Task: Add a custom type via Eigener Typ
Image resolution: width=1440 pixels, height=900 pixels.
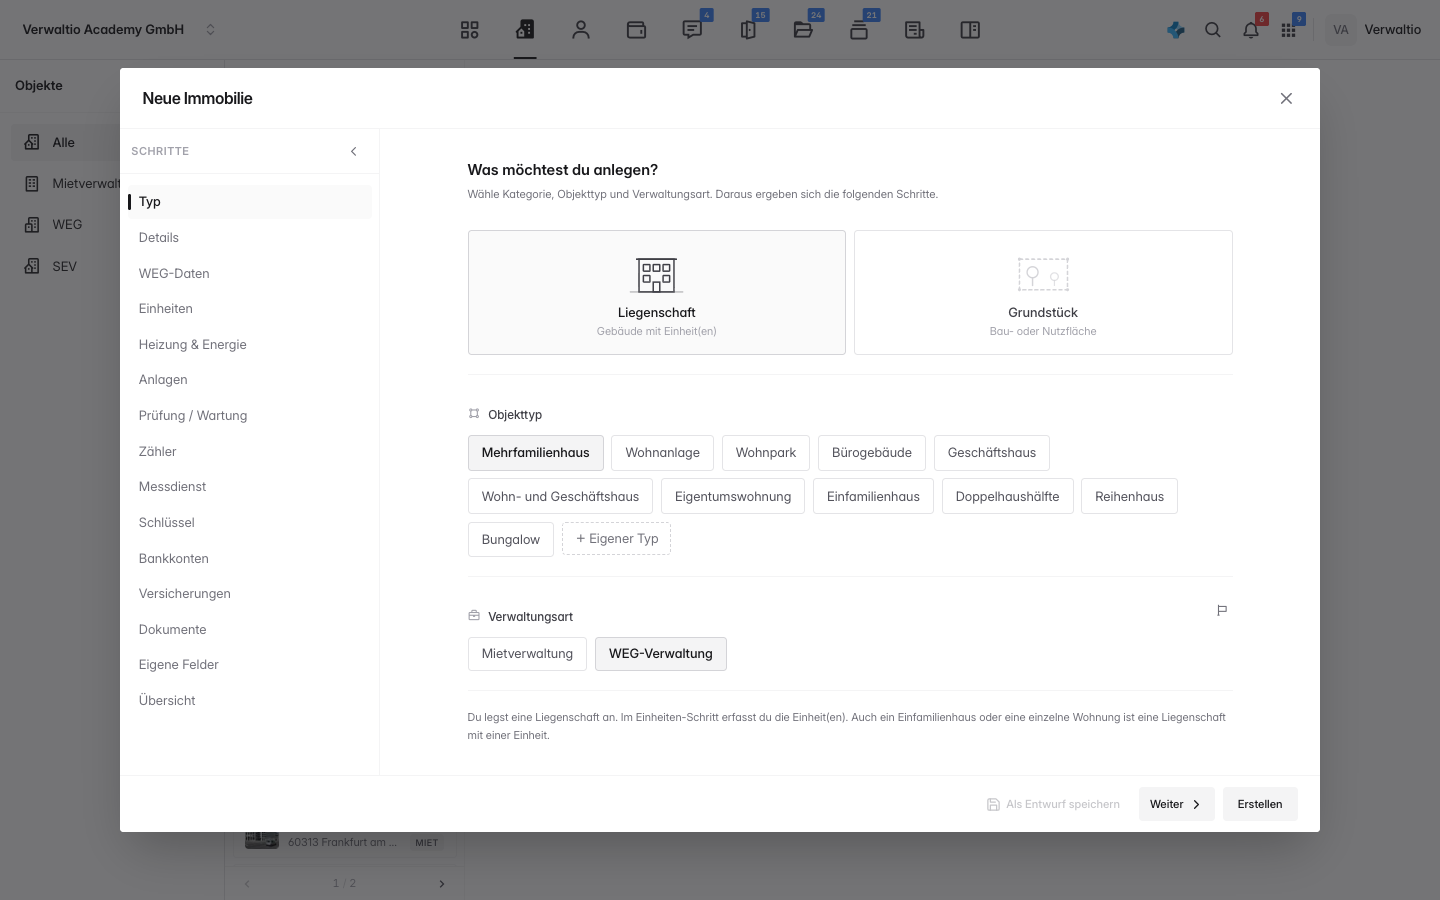Action: (617, 539)
